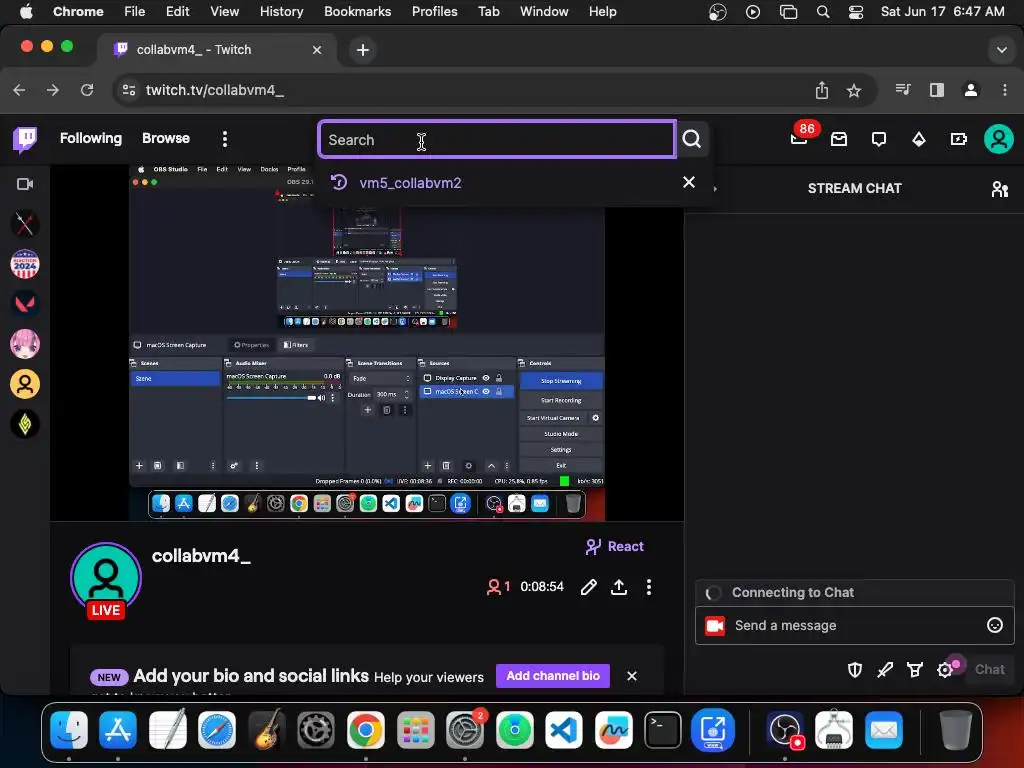Screen dimensions: 1024x768
Task: Open the Chrome profile icon
Action: [970, 90]
